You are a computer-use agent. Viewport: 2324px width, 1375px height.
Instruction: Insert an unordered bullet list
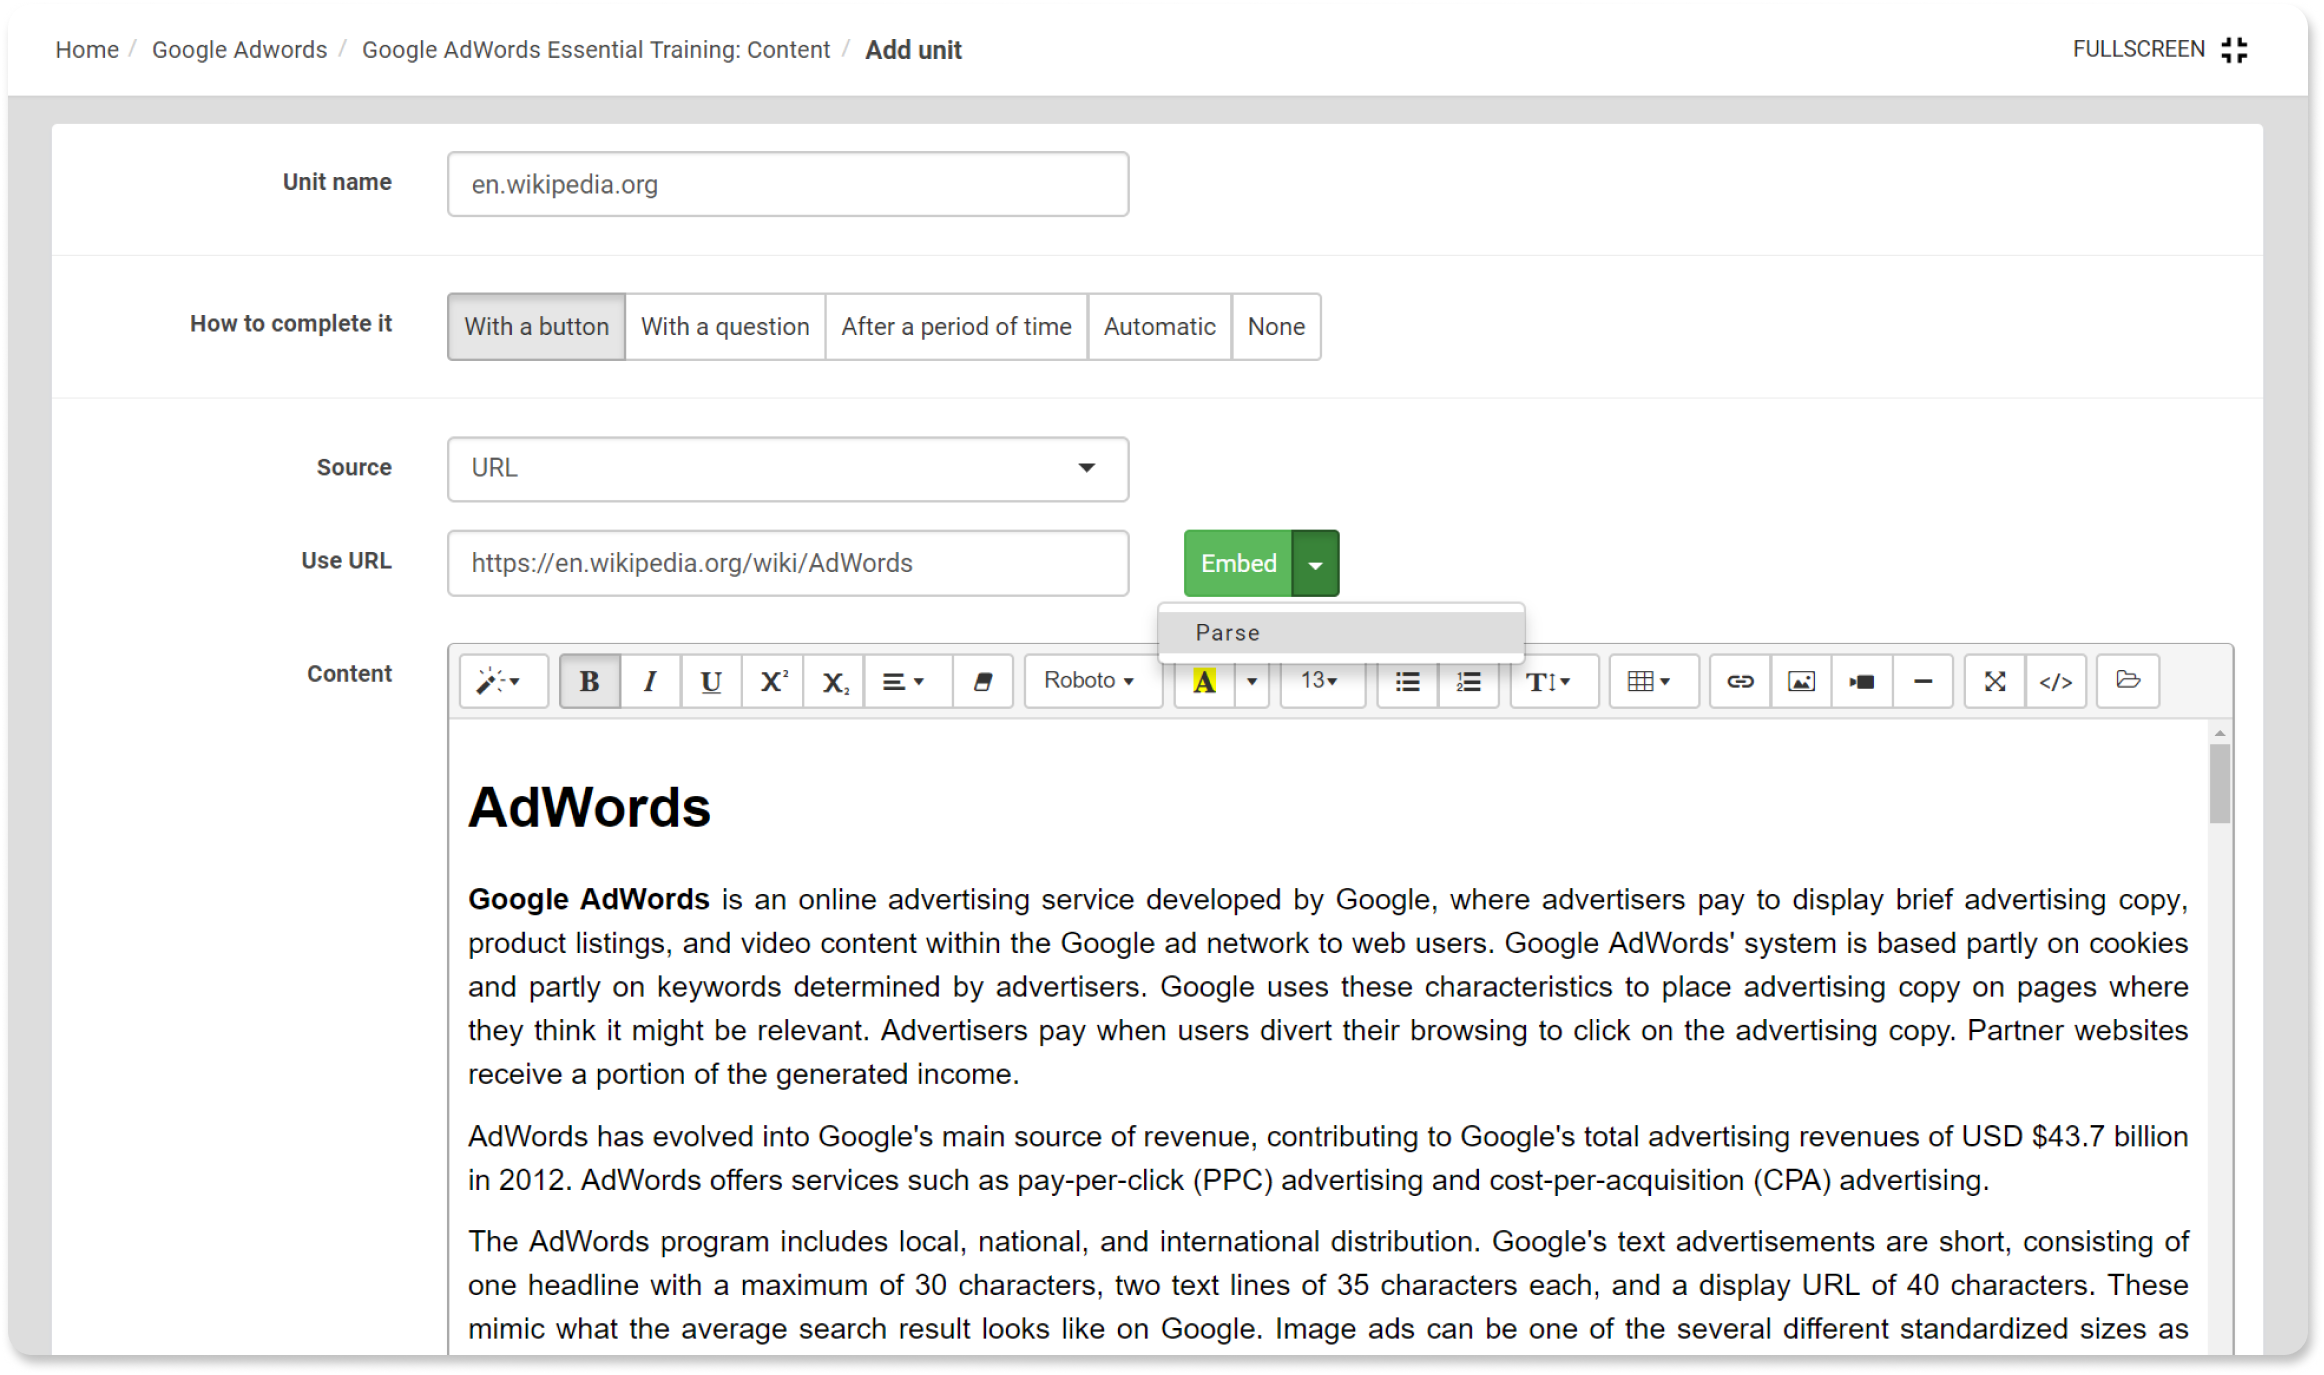tap(1407, 681)
